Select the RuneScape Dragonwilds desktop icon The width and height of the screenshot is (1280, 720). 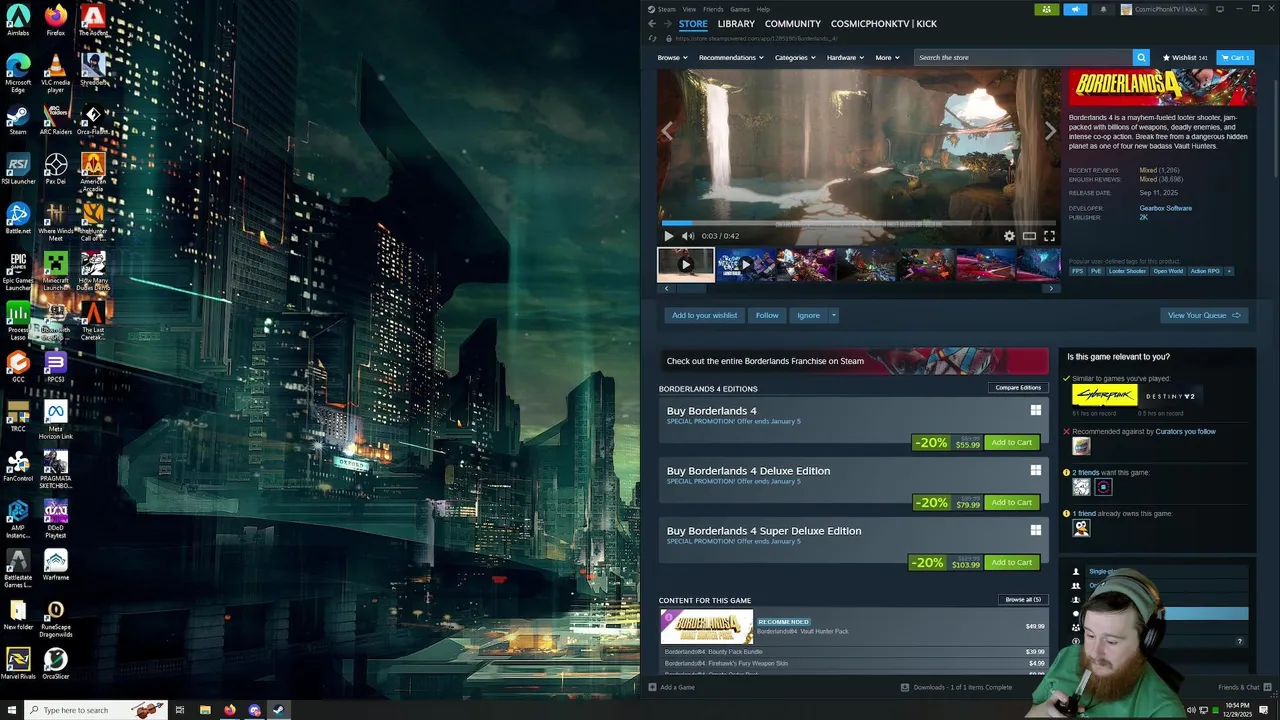coord(56,617)
